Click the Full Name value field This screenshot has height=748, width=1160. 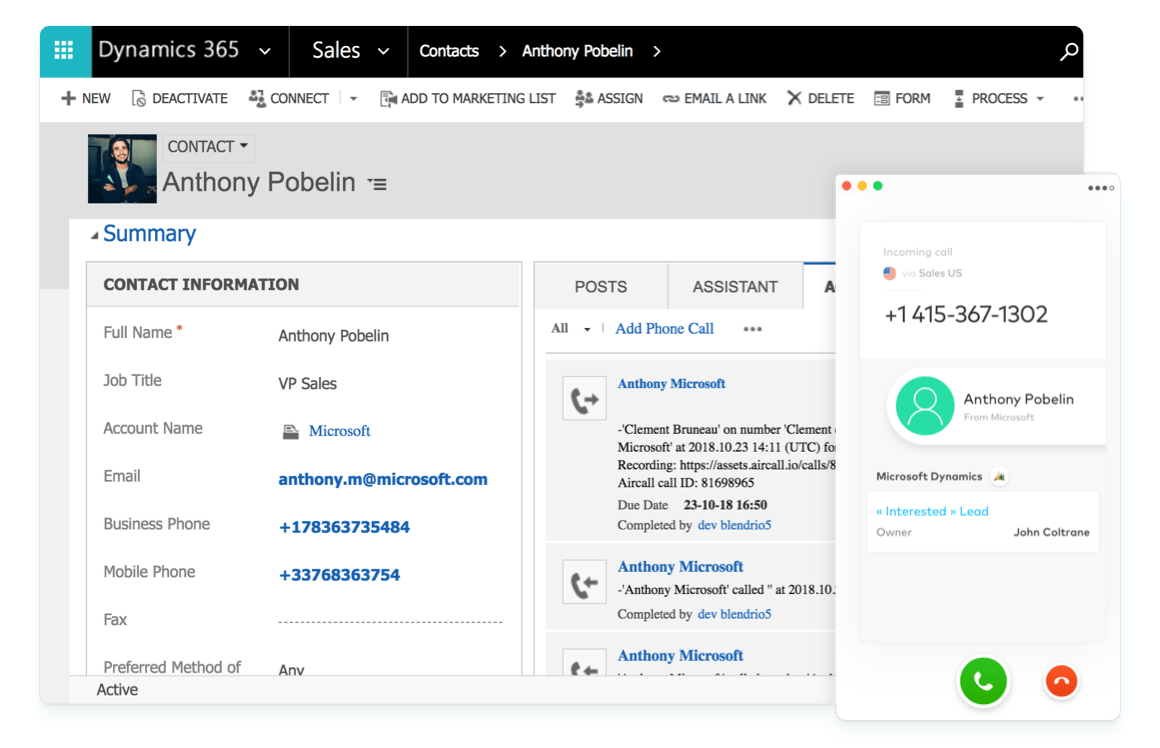coord(334,336)
